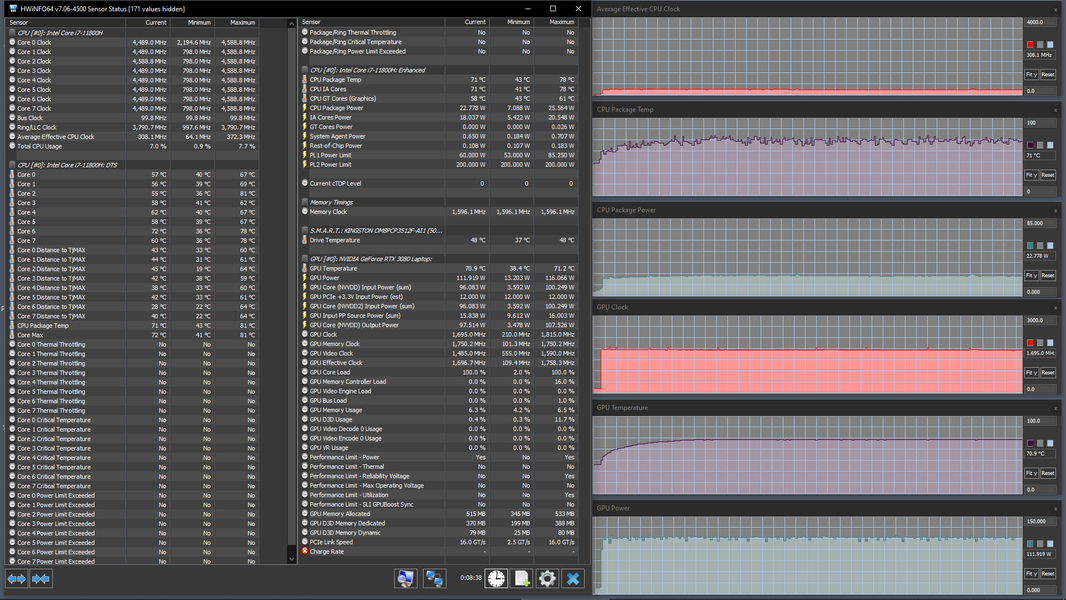Click Fit y in Average Effective CPU Clock graph
Image resolution: width=1066 pixels, height=600 pixels.
pos(1031,75)
